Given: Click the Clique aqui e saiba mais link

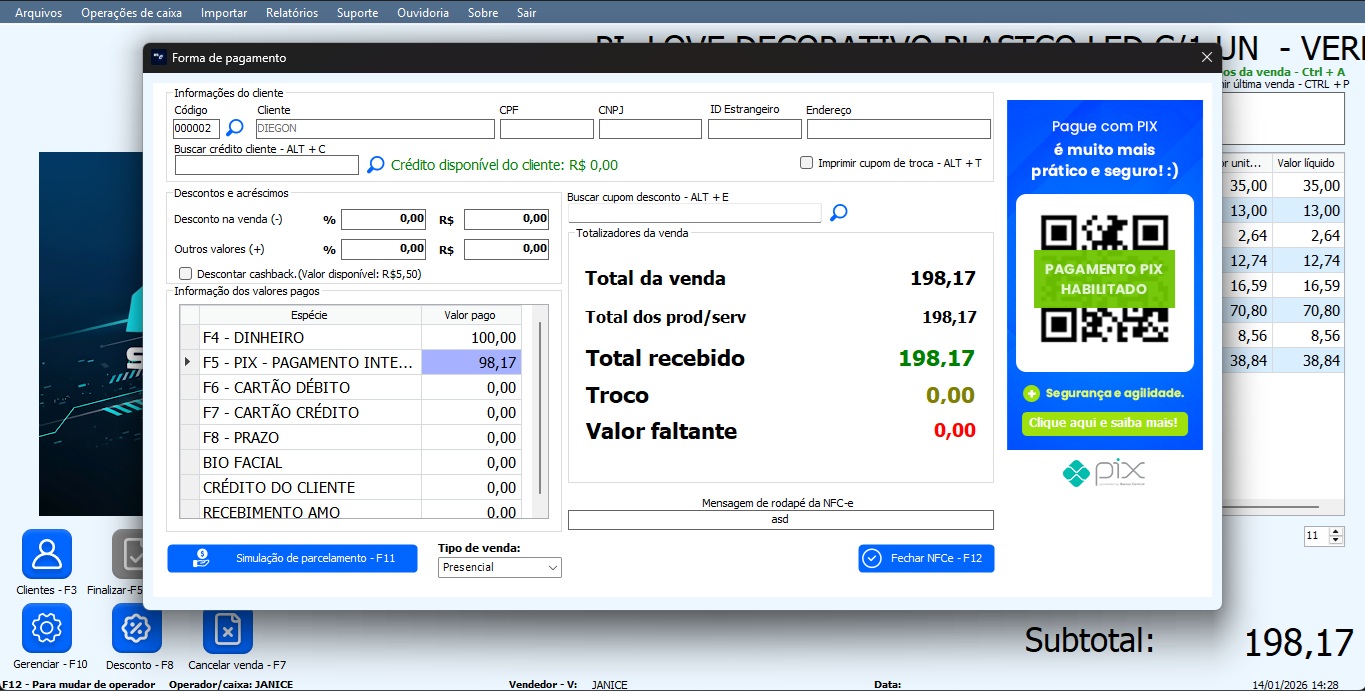Looking at the screenshot, I should coord(1104,423).
